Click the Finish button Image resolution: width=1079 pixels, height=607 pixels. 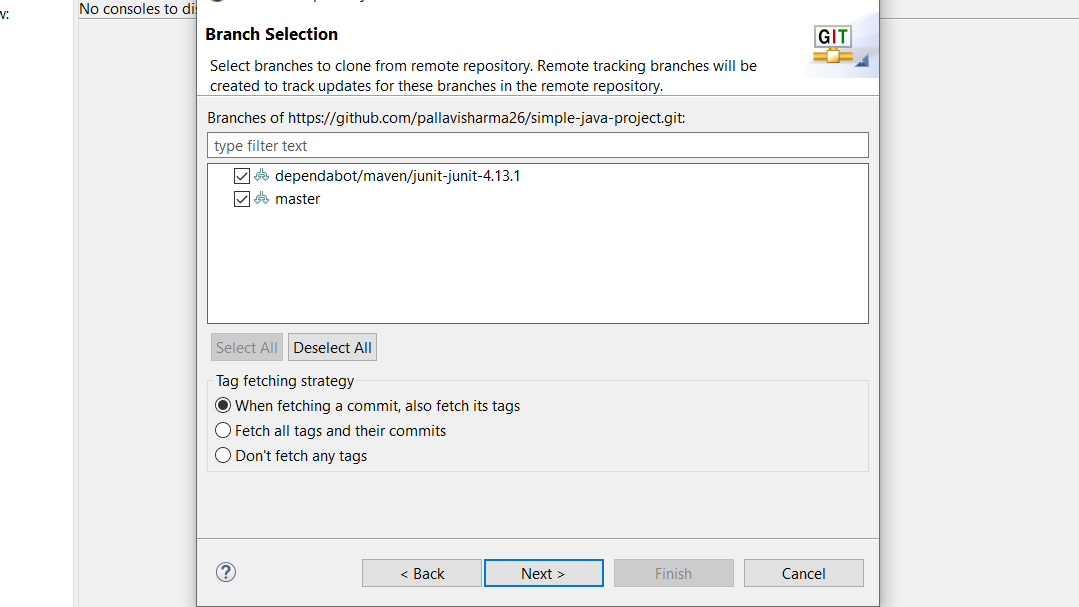click(x=673, y=573)
